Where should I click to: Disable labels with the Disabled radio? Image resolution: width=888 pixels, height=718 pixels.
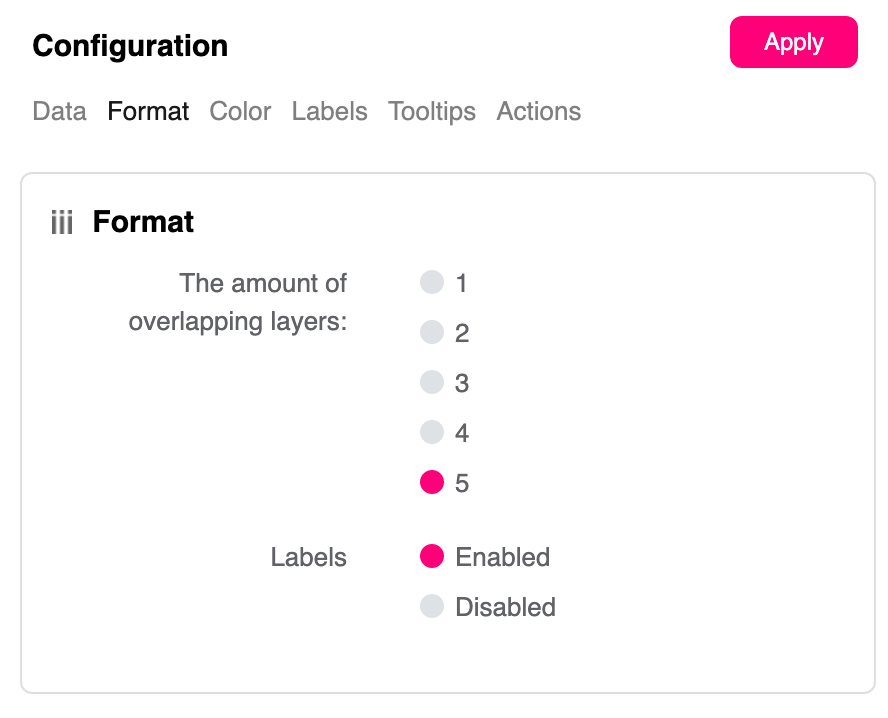(432, 607)
